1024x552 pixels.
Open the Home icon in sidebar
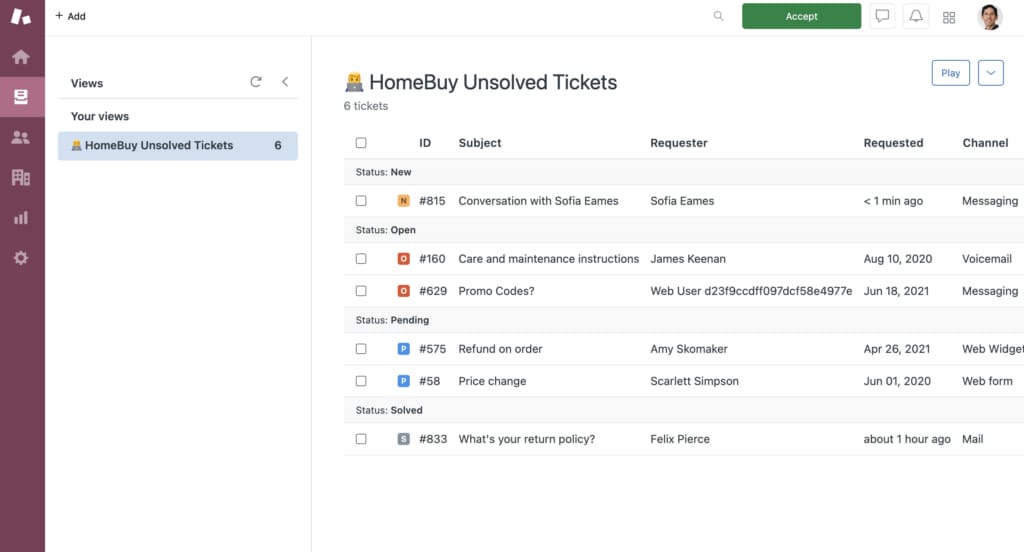[x=21, y=57]
